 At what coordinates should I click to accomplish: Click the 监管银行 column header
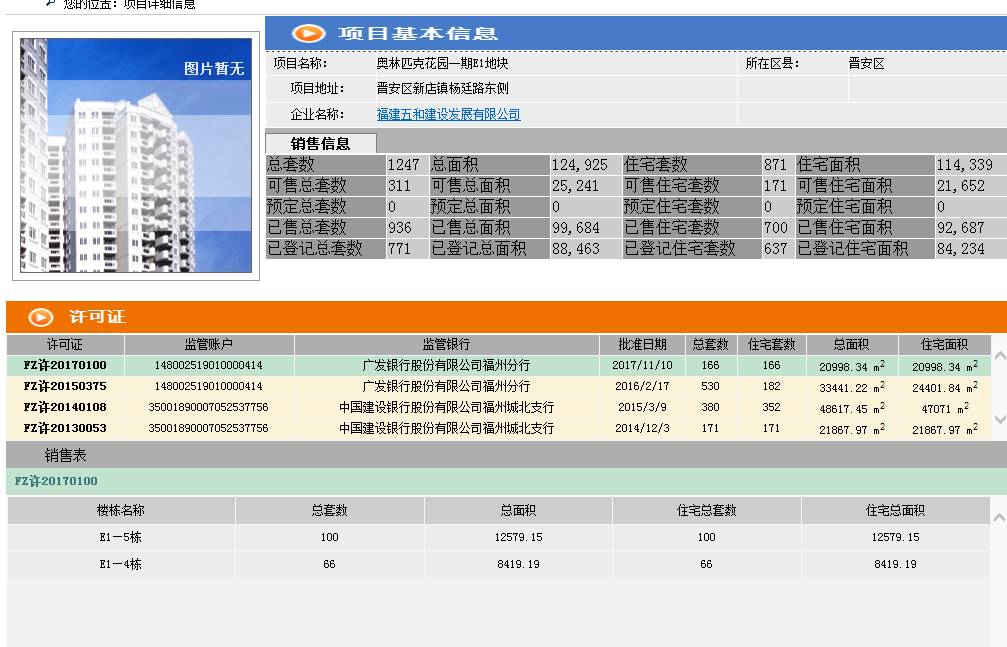447,344
